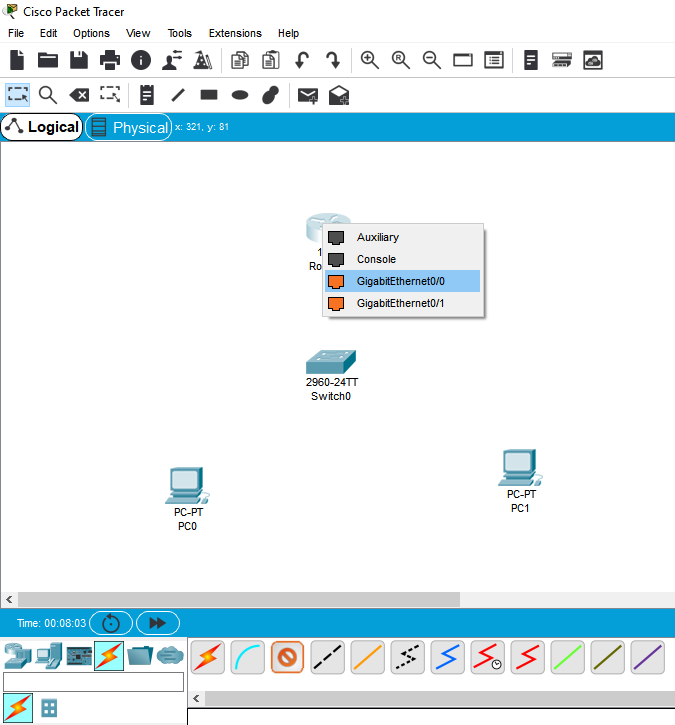Choose Auxiliary port from the popup
The height and width of the screenshot is (725, 675).
[x=403, y=237]
